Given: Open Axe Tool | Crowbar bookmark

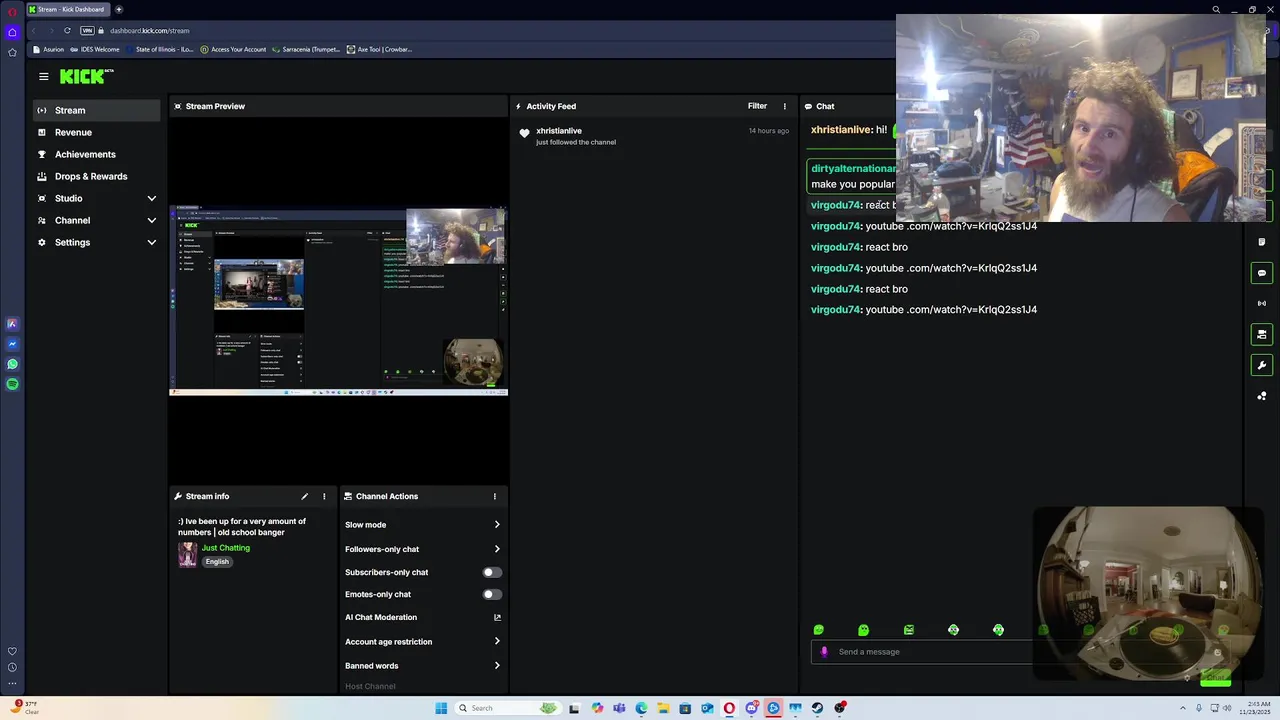Looking at the screenshot, I should tap(379, 49).
